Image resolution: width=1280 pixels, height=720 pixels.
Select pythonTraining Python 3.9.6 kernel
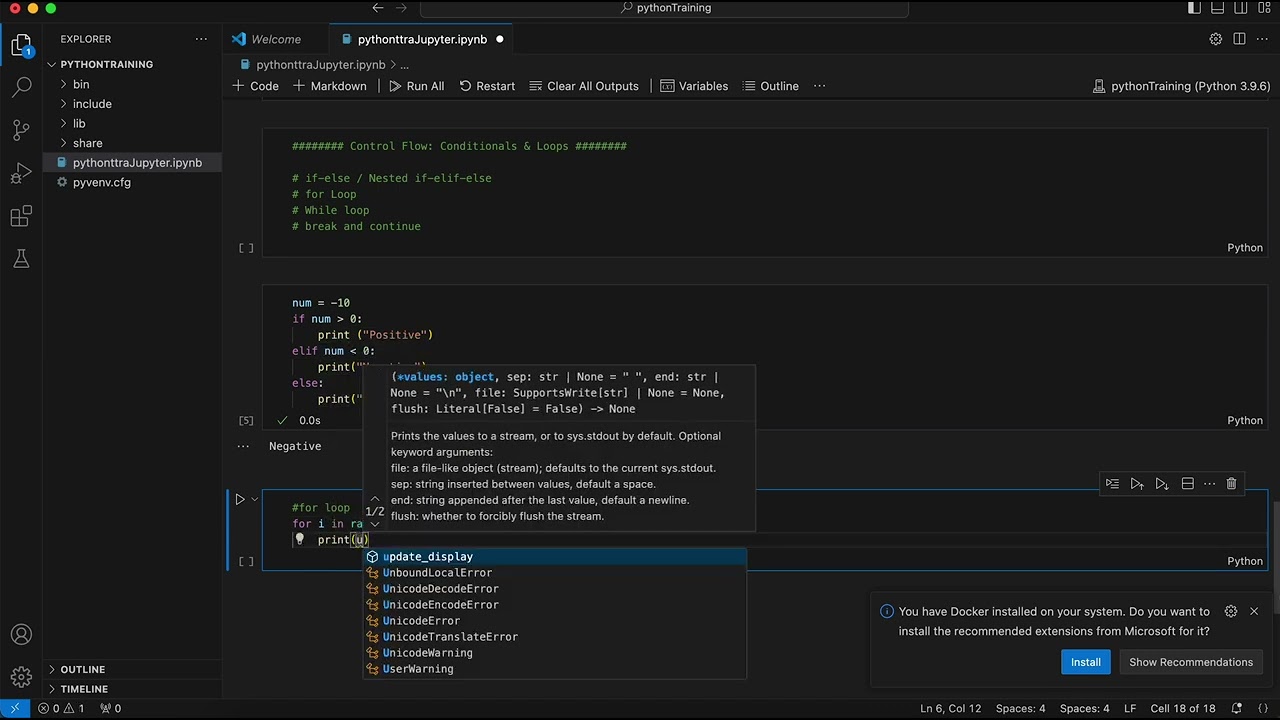coord(1182,86)
